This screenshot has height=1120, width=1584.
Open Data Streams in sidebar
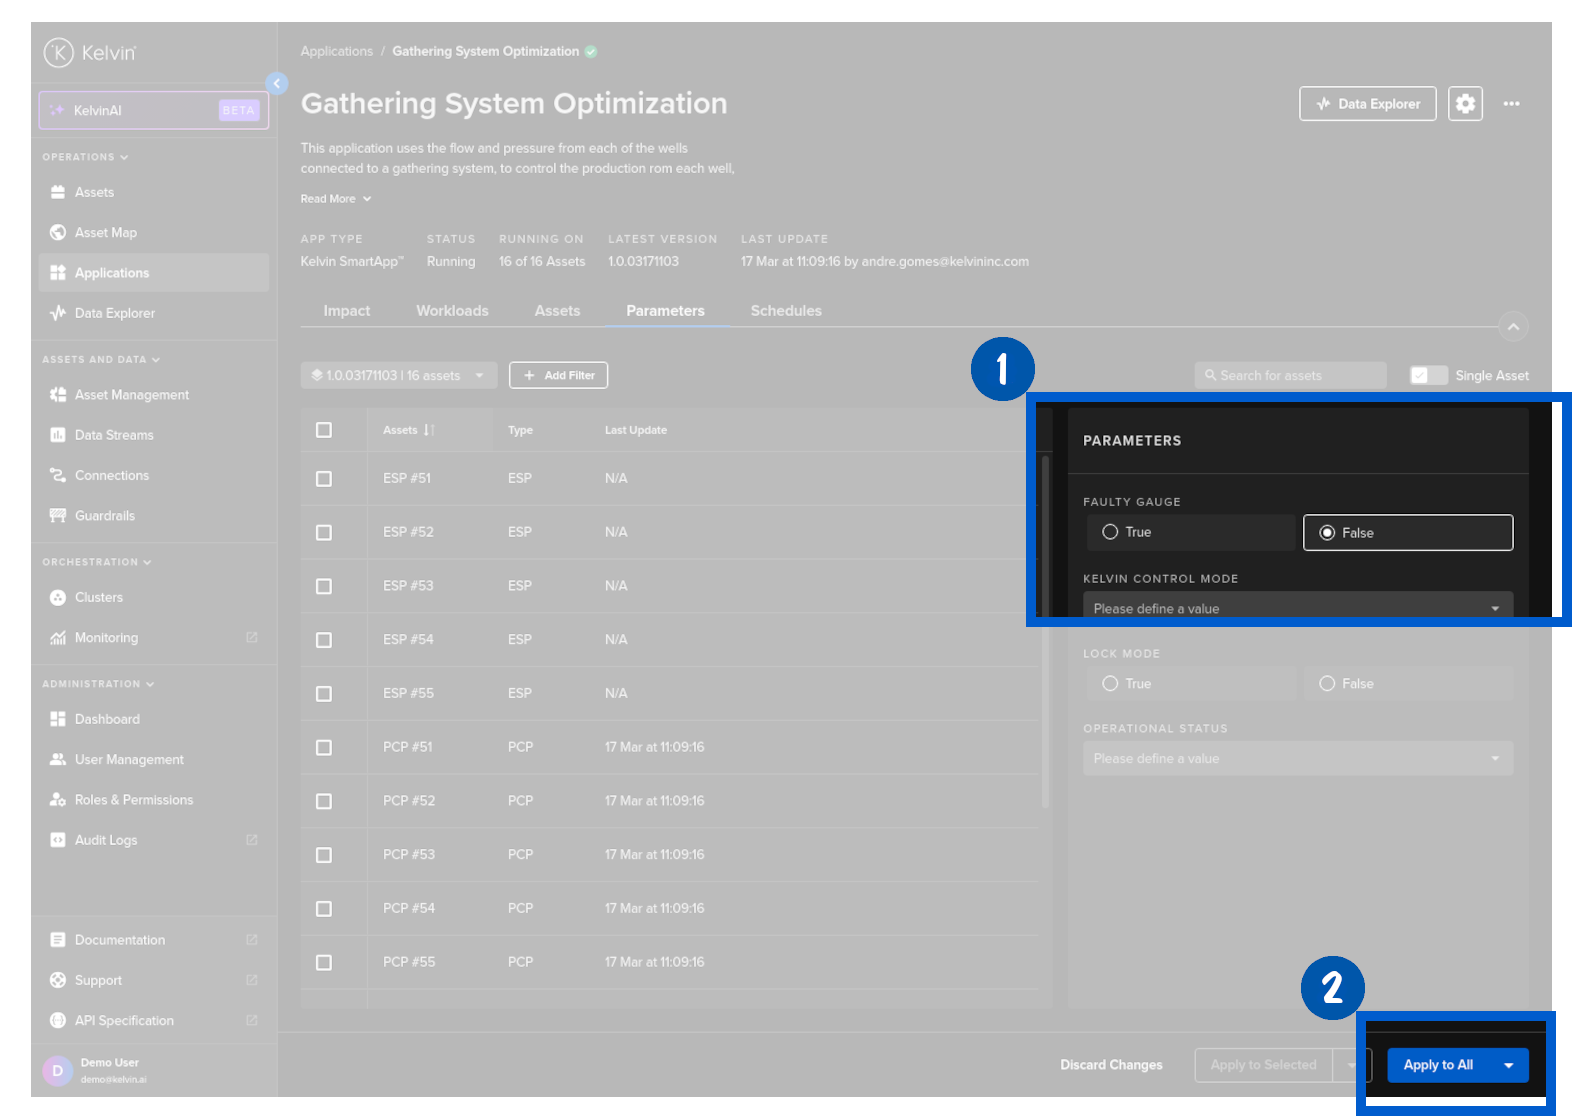coord(113,435)
